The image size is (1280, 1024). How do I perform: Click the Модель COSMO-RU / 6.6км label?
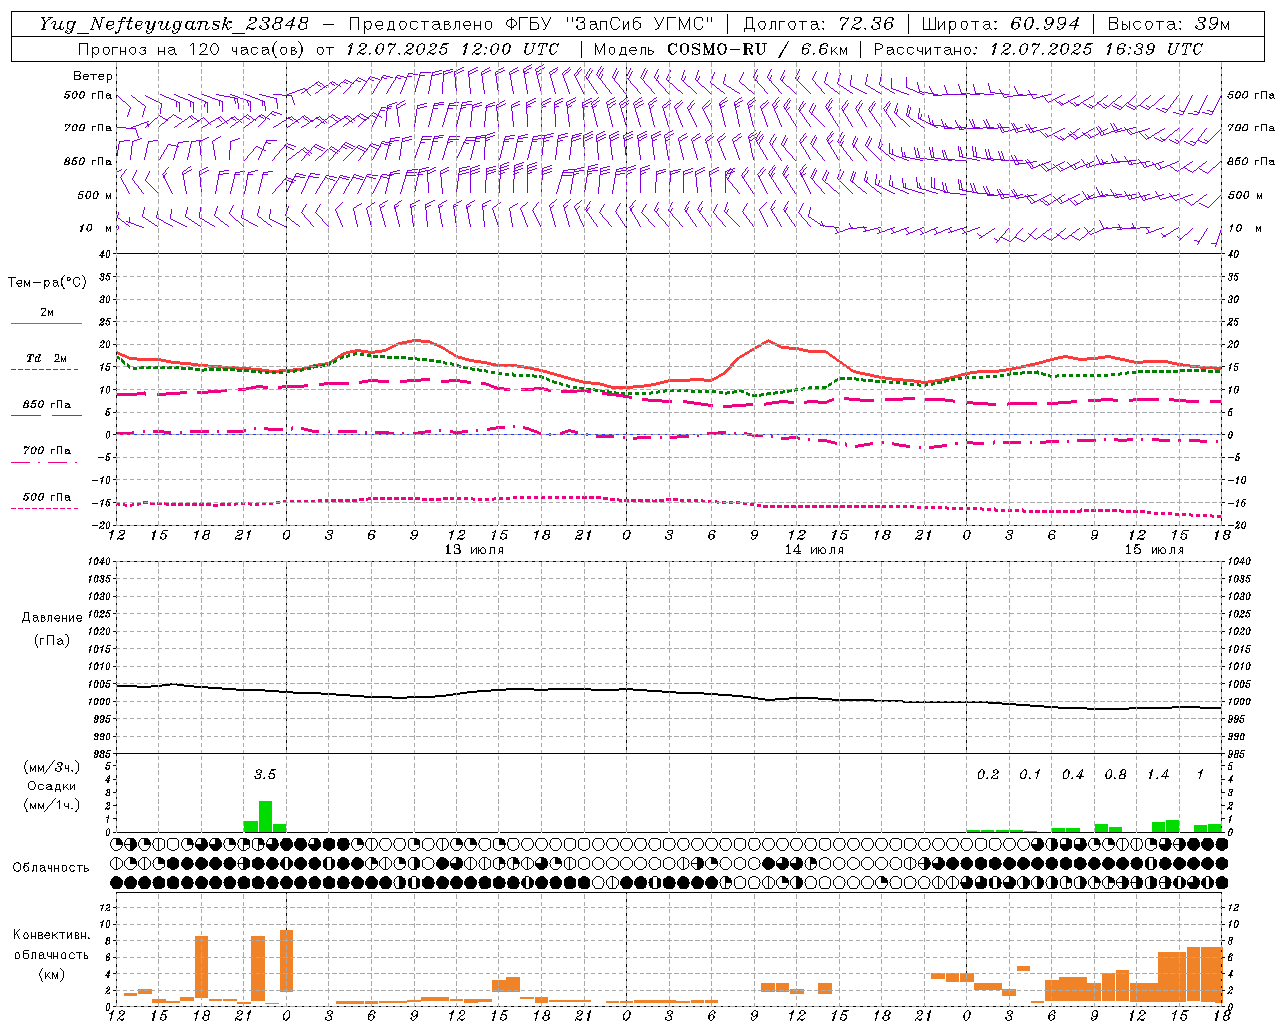click(x=721, y=49)
